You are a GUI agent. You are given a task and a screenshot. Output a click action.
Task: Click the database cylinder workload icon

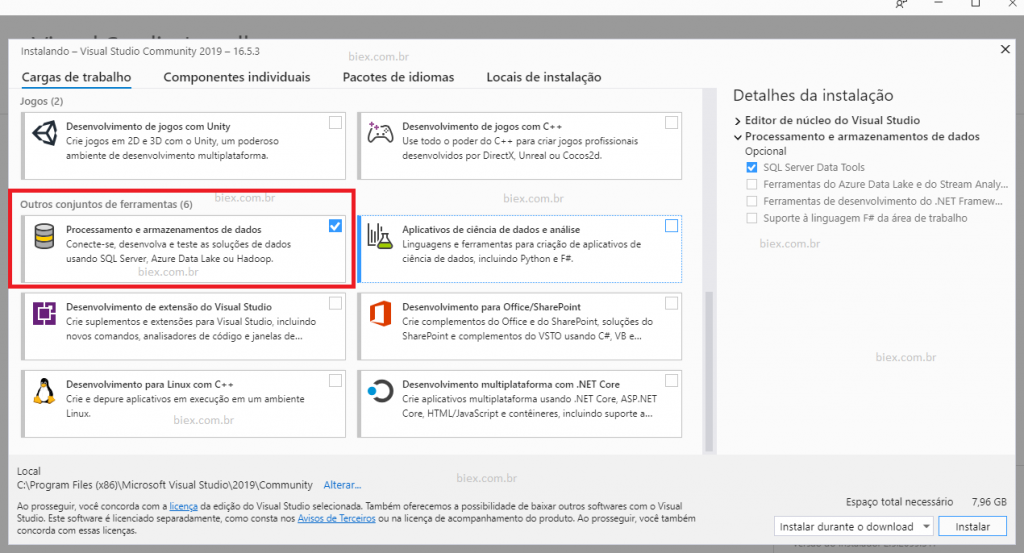[x=44, y=236]
